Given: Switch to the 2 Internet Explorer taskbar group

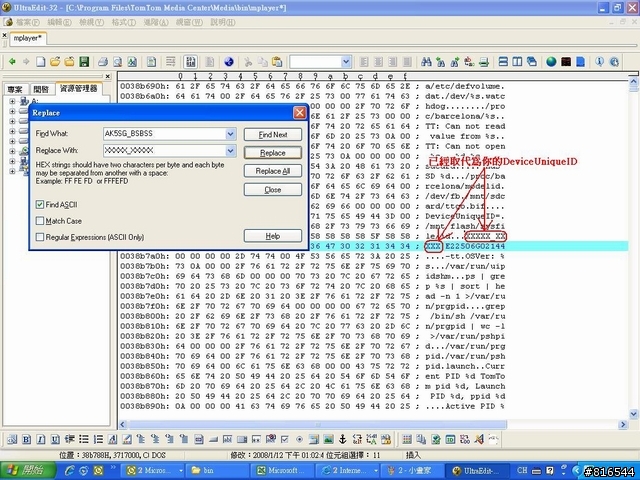Looking at the screenshot, I should coord(350,470).
